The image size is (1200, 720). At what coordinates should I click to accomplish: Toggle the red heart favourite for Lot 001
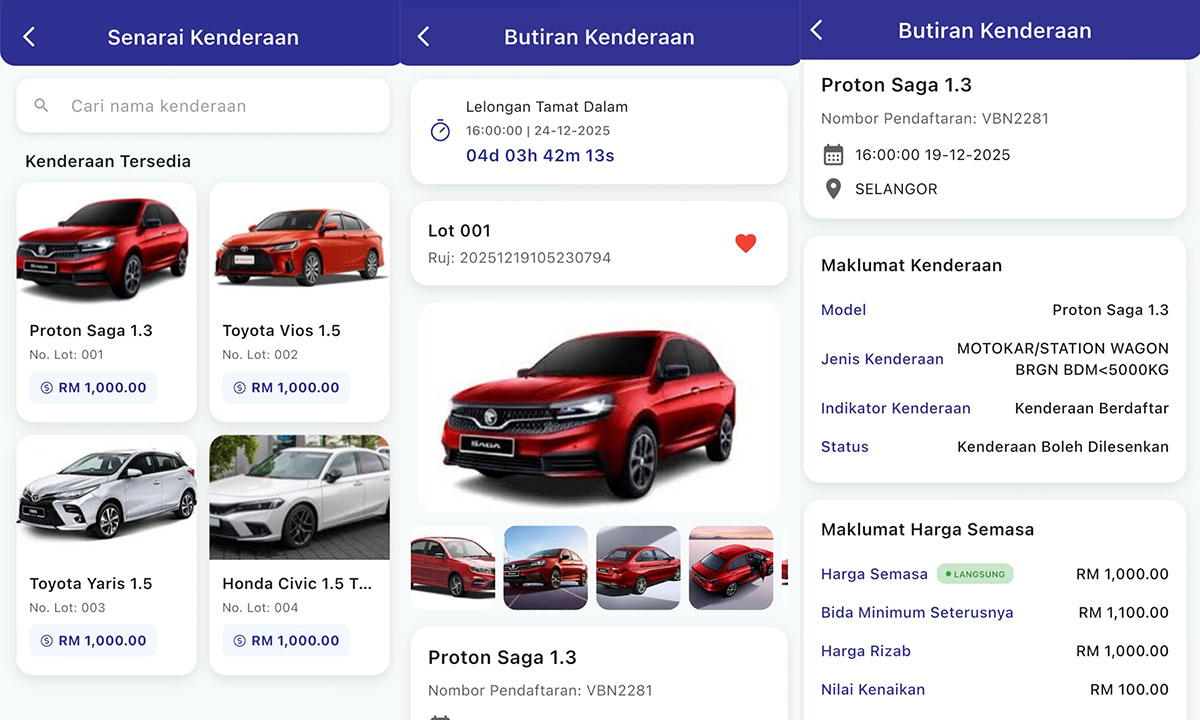(746, 243)
